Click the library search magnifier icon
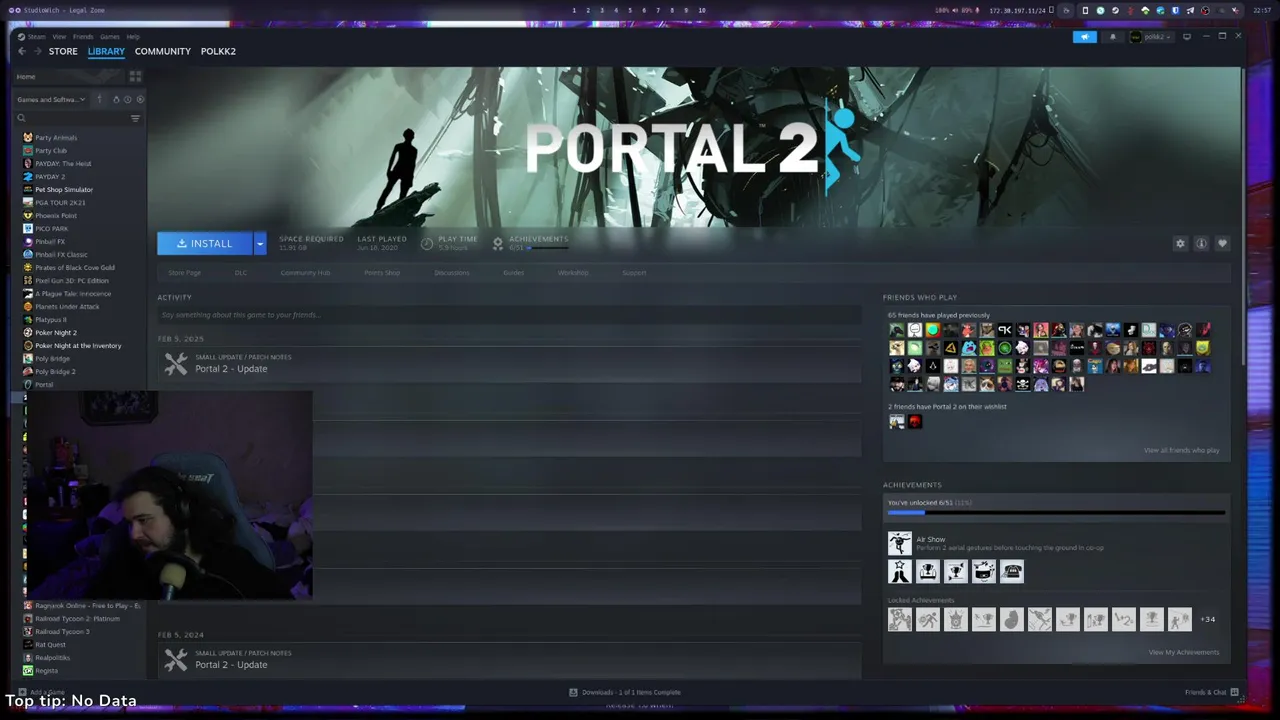 pos(21,118)
